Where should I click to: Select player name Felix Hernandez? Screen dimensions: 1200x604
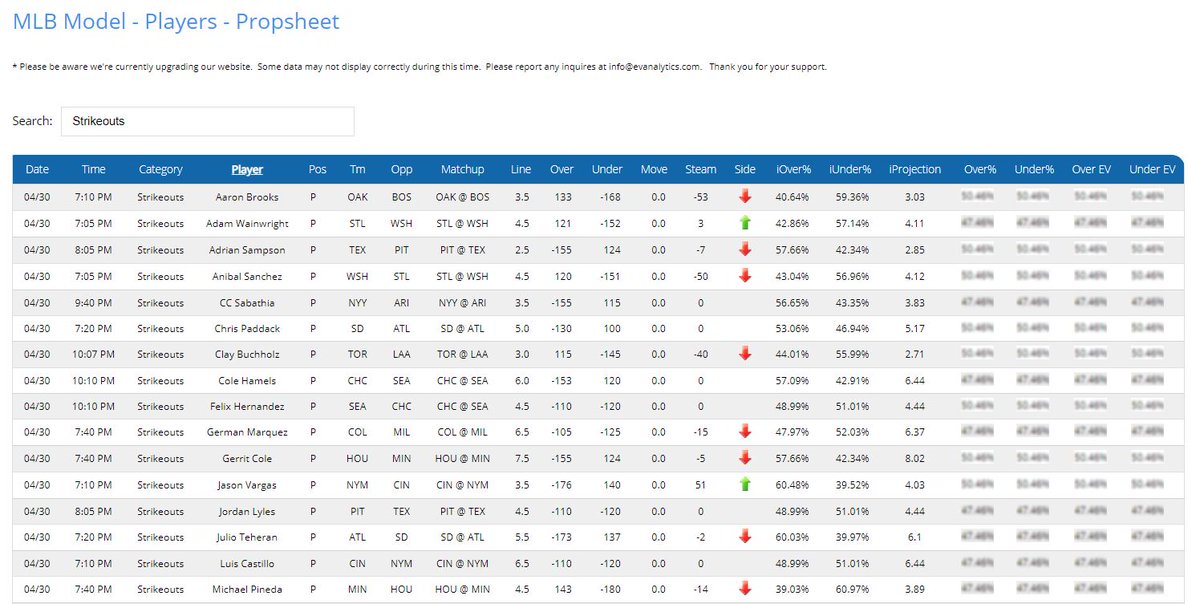point(247,406)
